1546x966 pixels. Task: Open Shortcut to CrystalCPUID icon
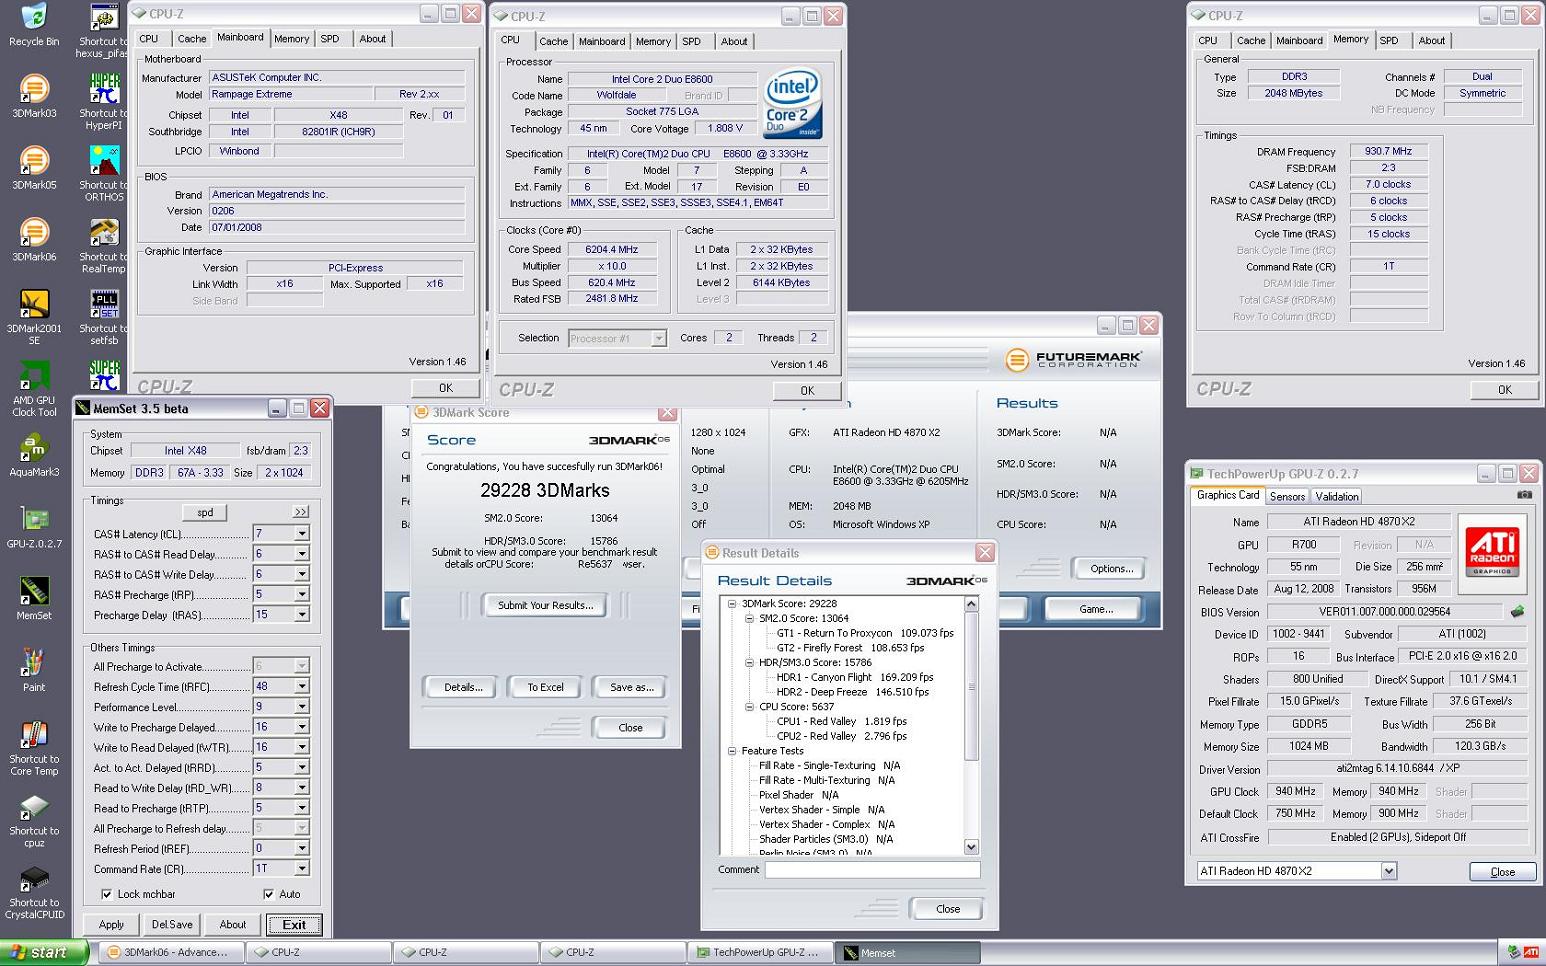point(34,893)
